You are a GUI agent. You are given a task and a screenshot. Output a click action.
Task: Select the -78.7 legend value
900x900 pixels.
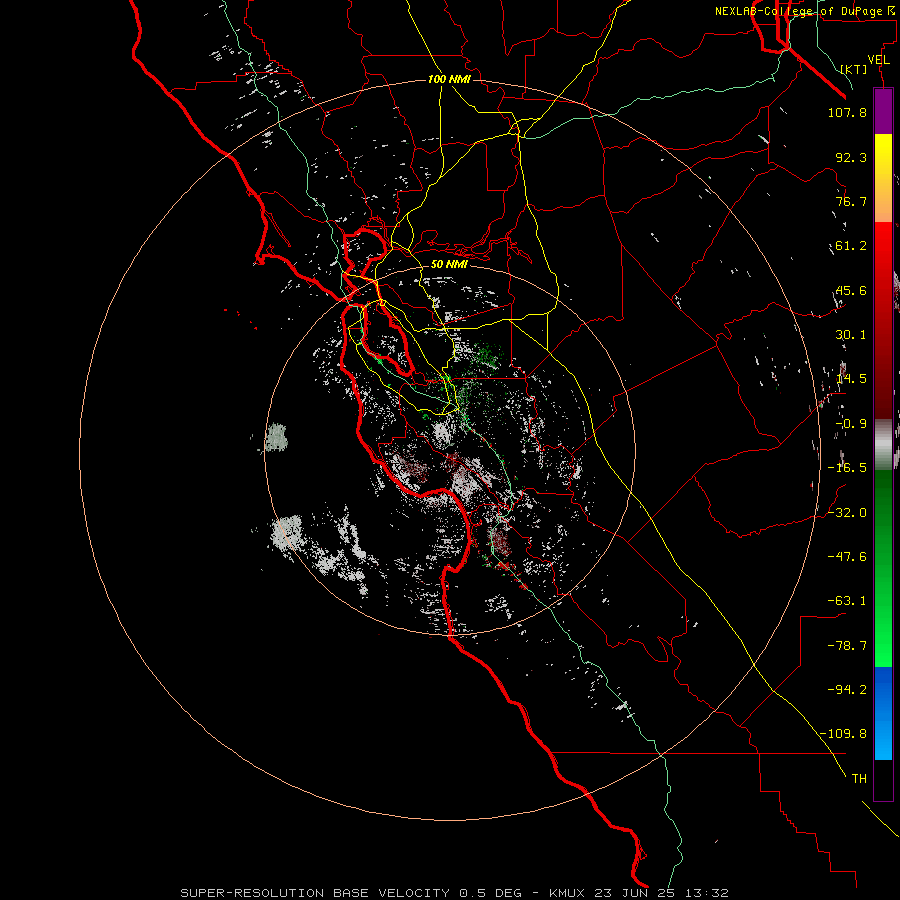[x=847, y=646]
